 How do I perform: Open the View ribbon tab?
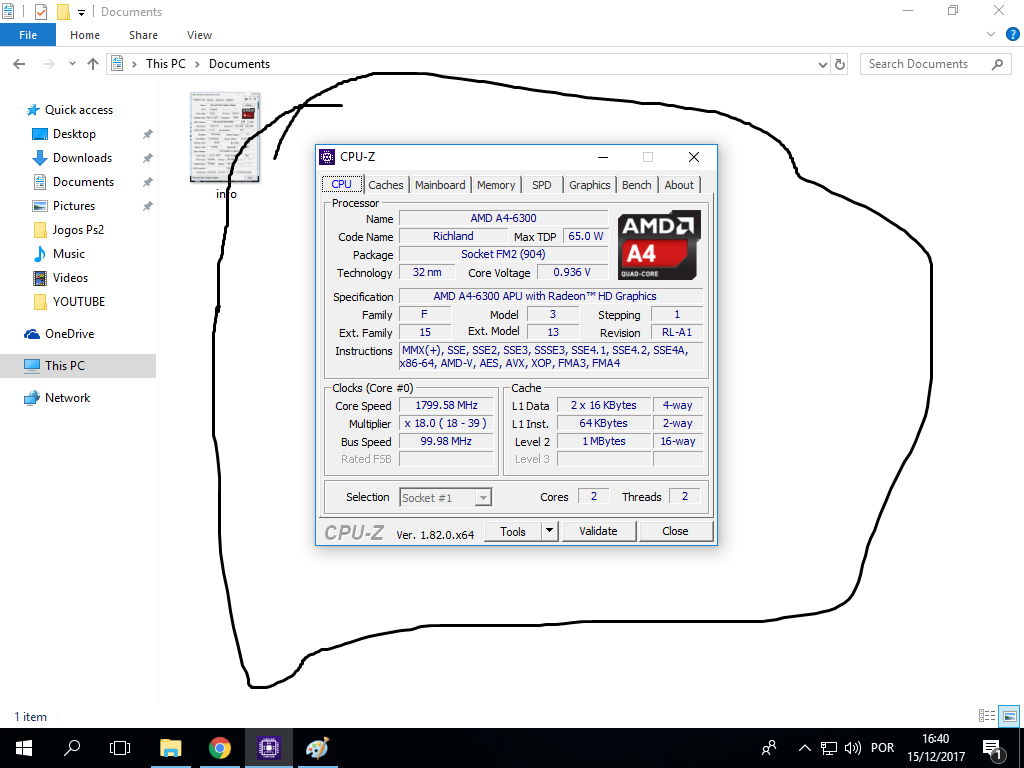[x=199, y=35]
